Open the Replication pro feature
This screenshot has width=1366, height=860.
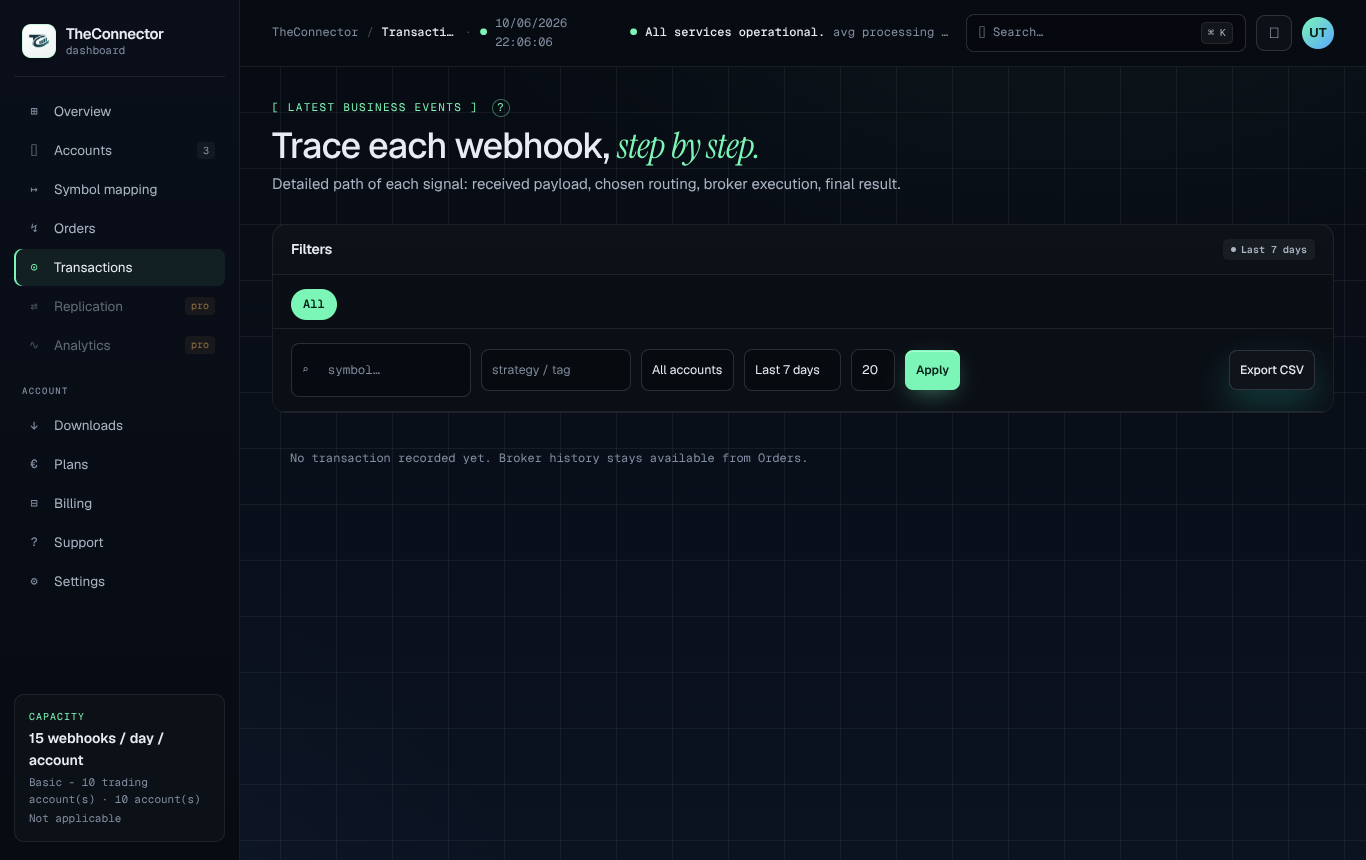click(x=119, y=306)
